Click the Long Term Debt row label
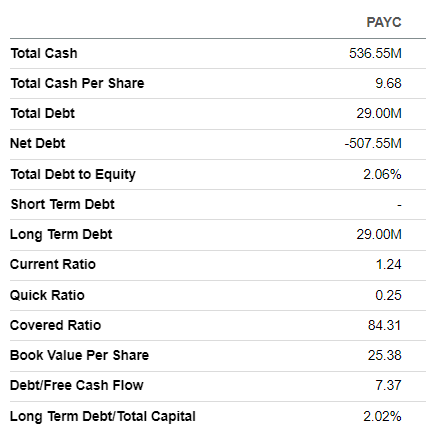426x435 pixels. tap(61, 234)
